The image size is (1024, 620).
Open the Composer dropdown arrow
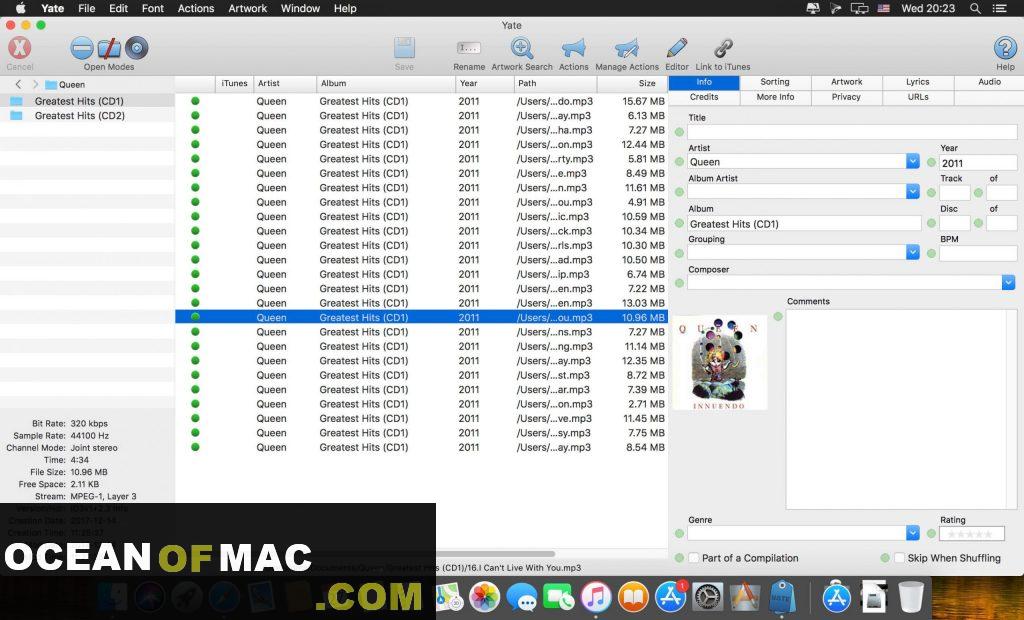click(x=1008, y=282)
